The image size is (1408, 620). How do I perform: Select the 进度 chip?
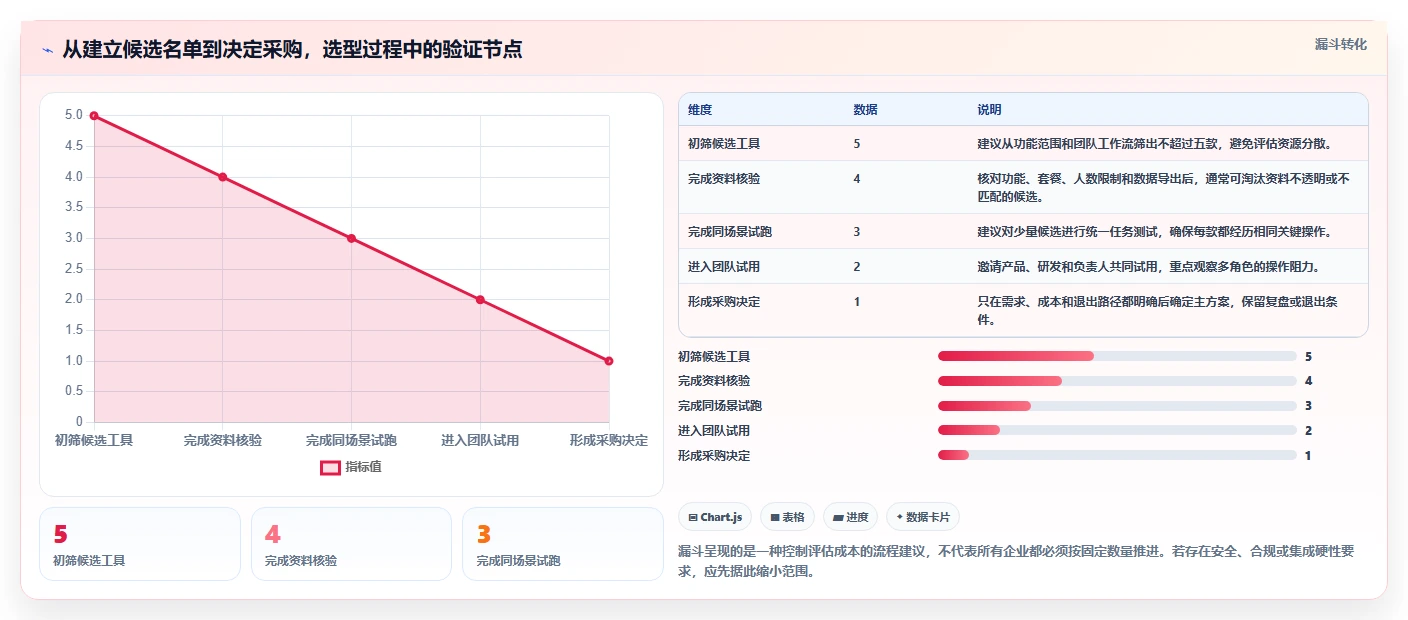pos(851,517)
